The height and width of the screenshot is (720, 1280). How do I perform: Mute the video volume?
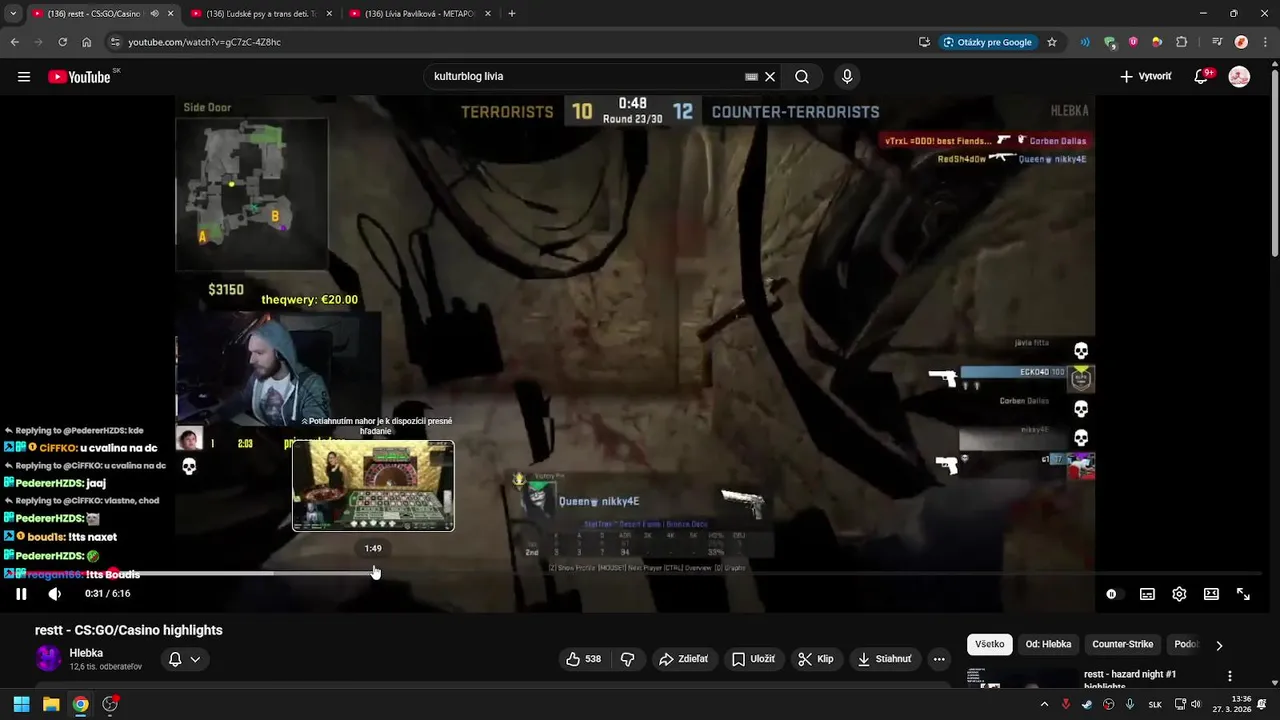[55, 594]
